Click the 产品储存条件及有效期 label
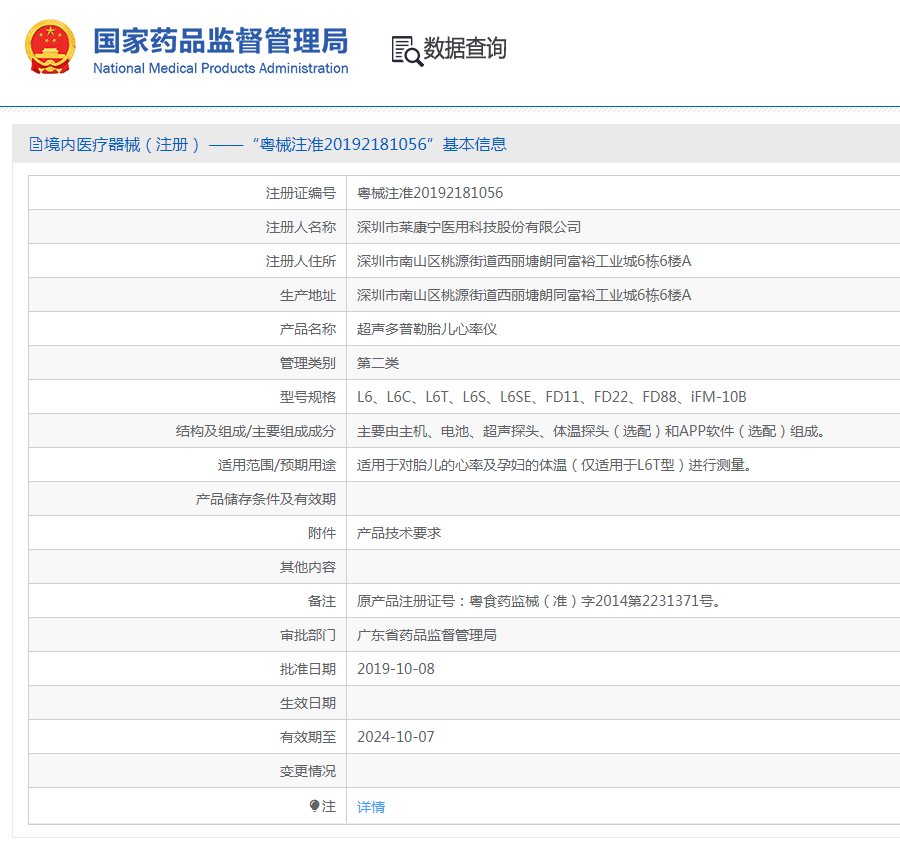Image resolution: width=900 pixels, height=850 pixels. (x=266, y=499)
